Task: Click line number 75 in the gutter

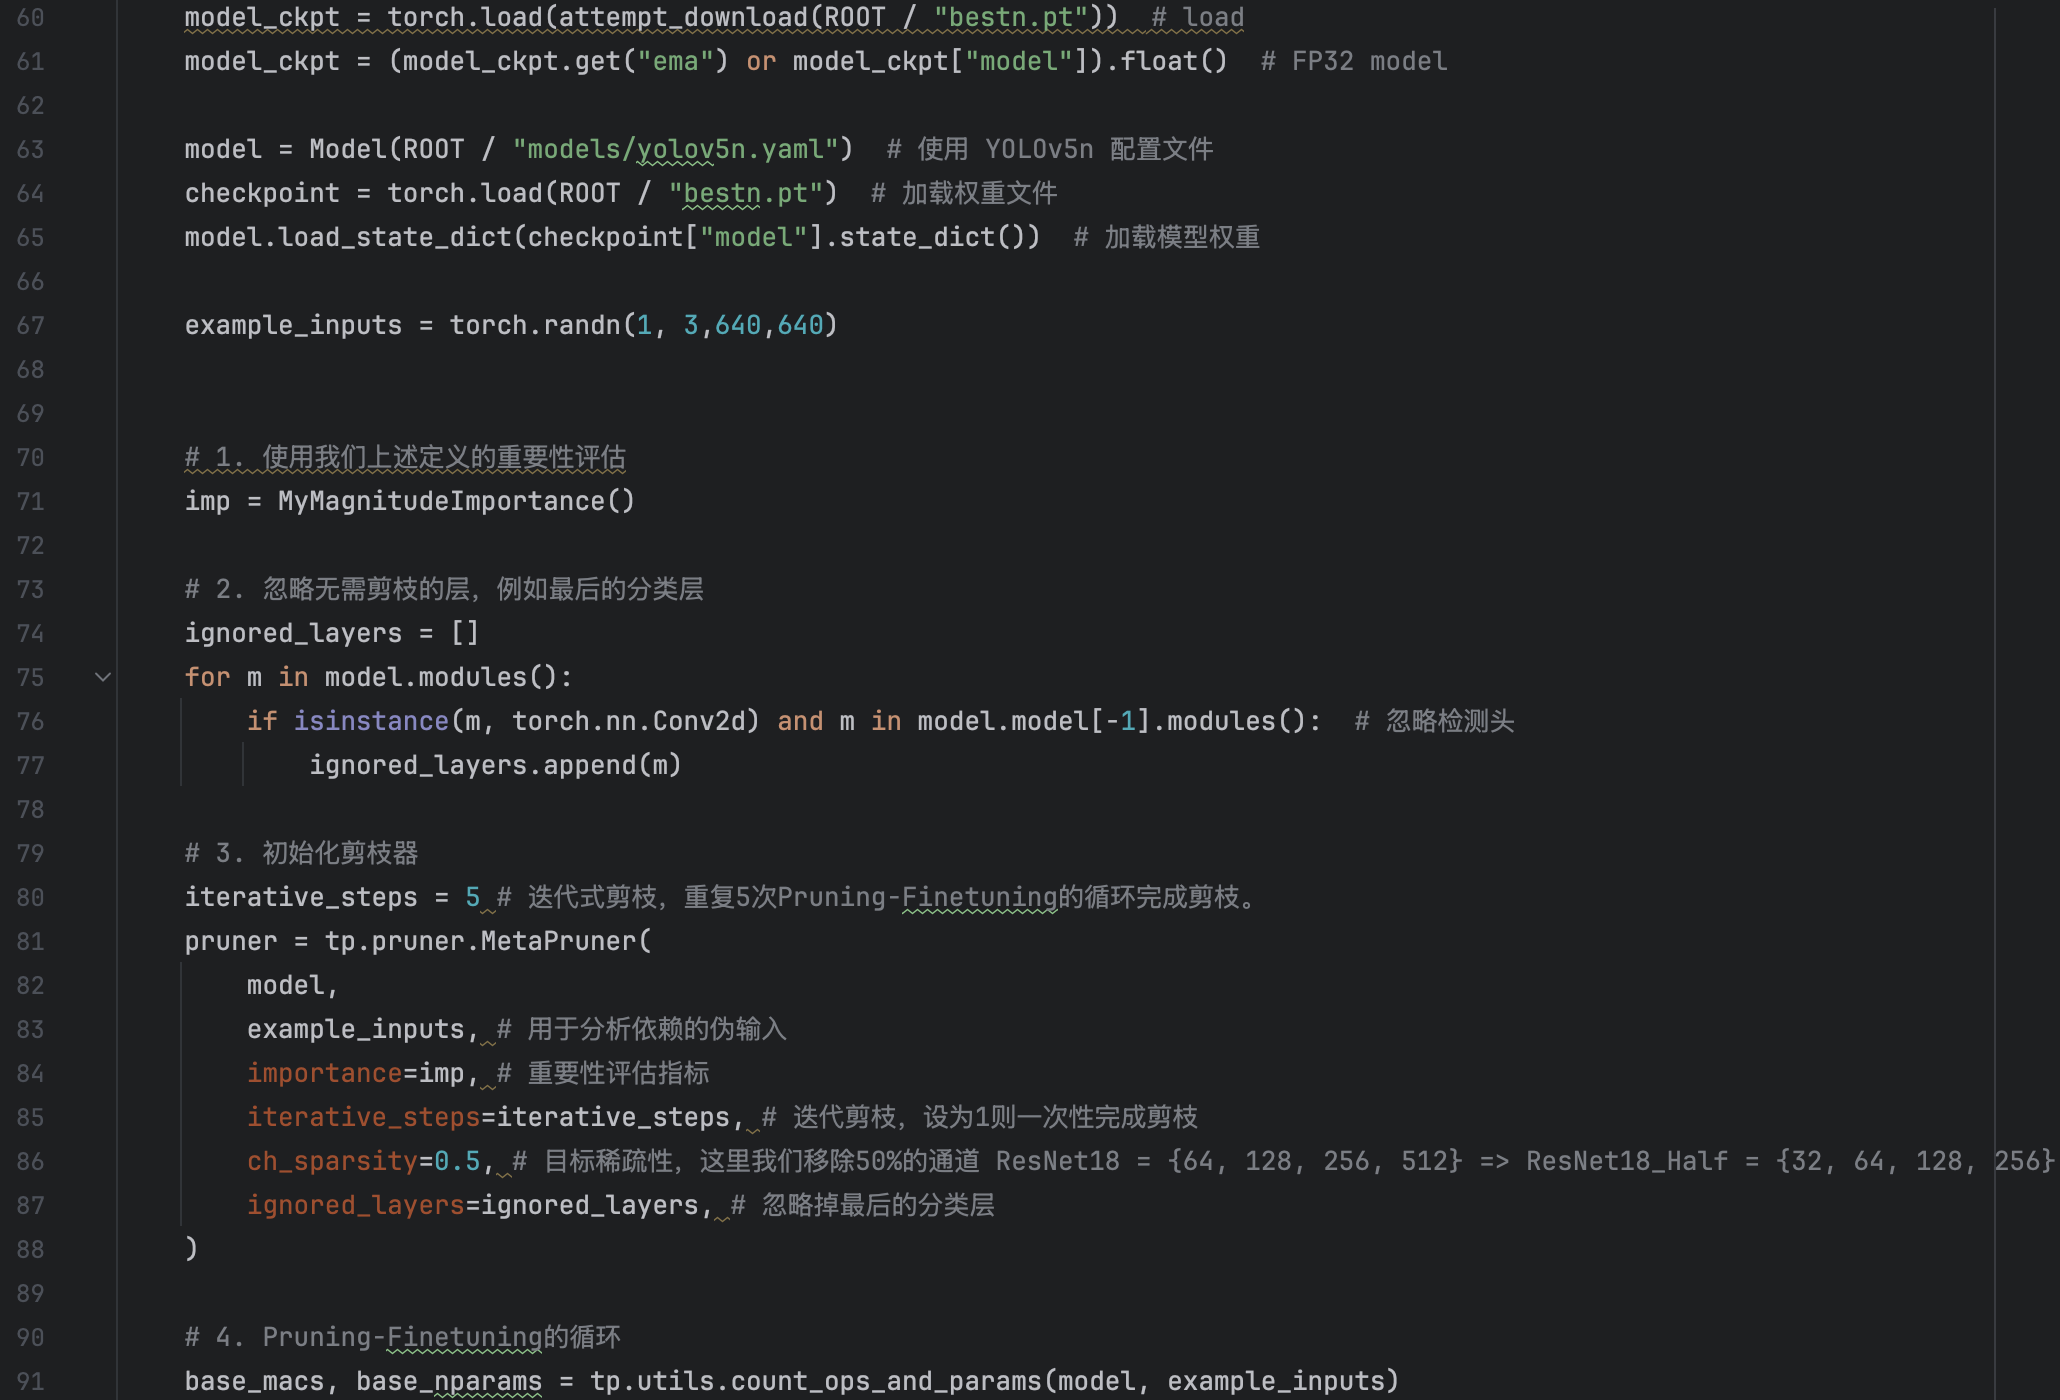Action: click(x=30, y=677)
